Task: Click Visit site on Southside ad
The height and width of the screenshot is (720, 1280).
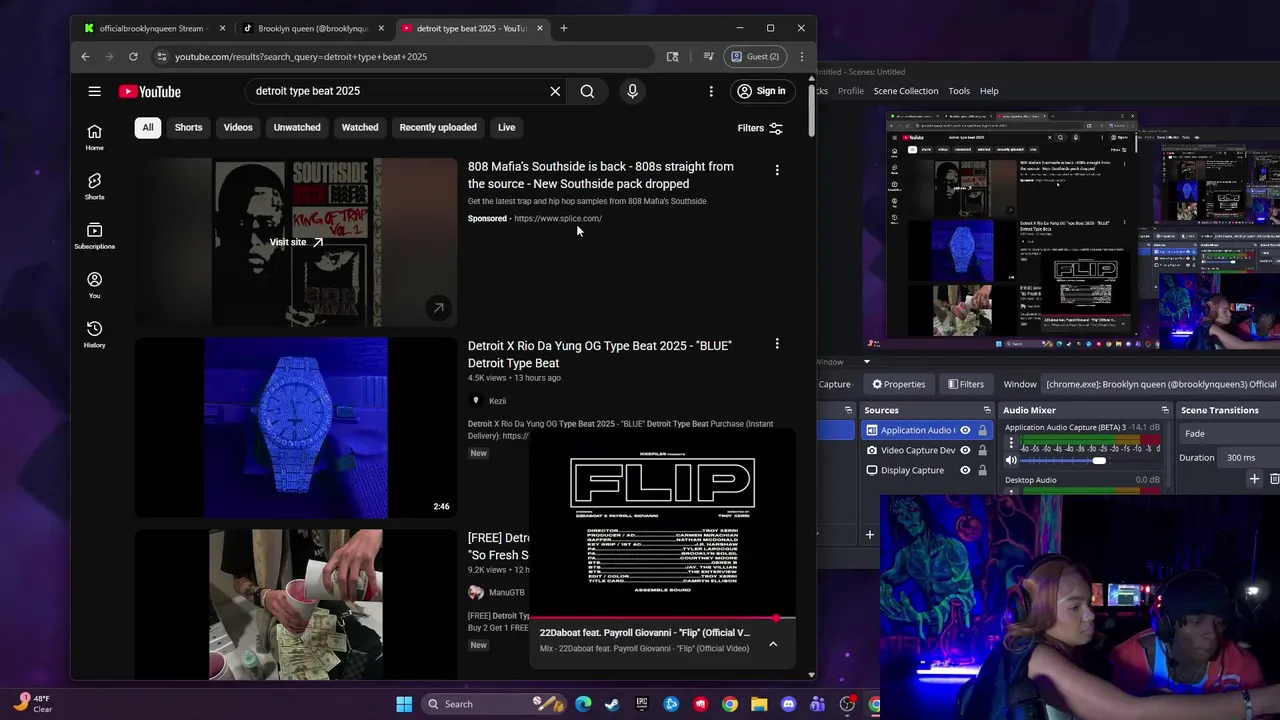Action: 296,242
